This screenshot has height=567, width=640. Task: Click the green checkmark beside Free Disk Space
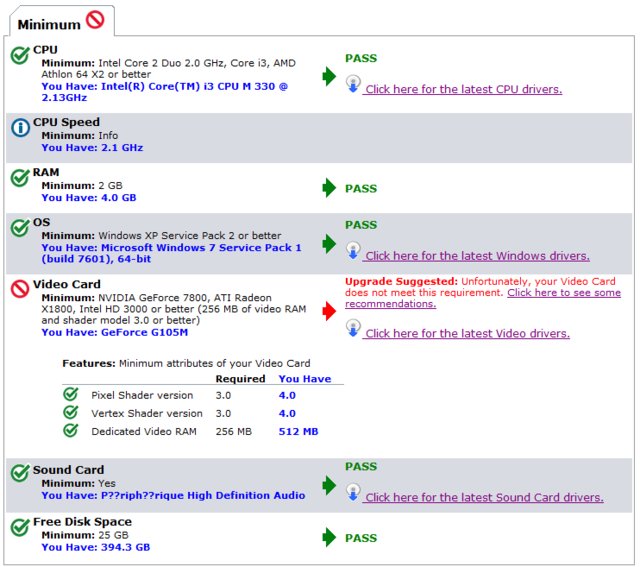[x=19, y=527]
